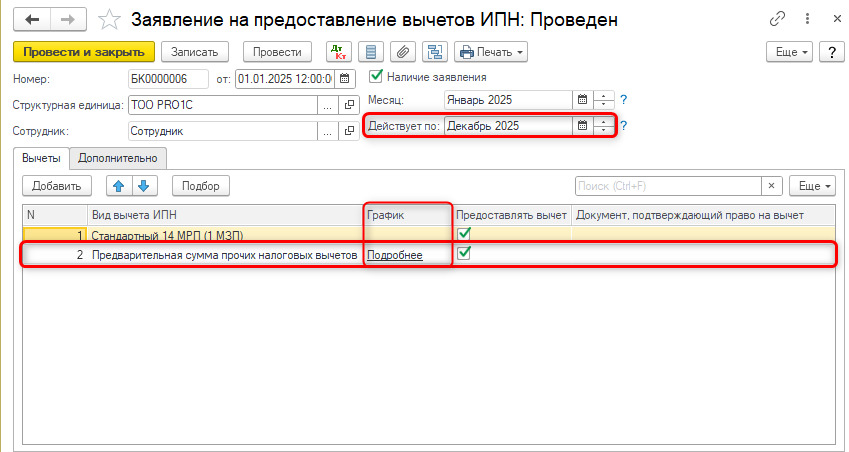Open the Печать dropdown
The image size is (849, 452).
[x=491, y=52]
